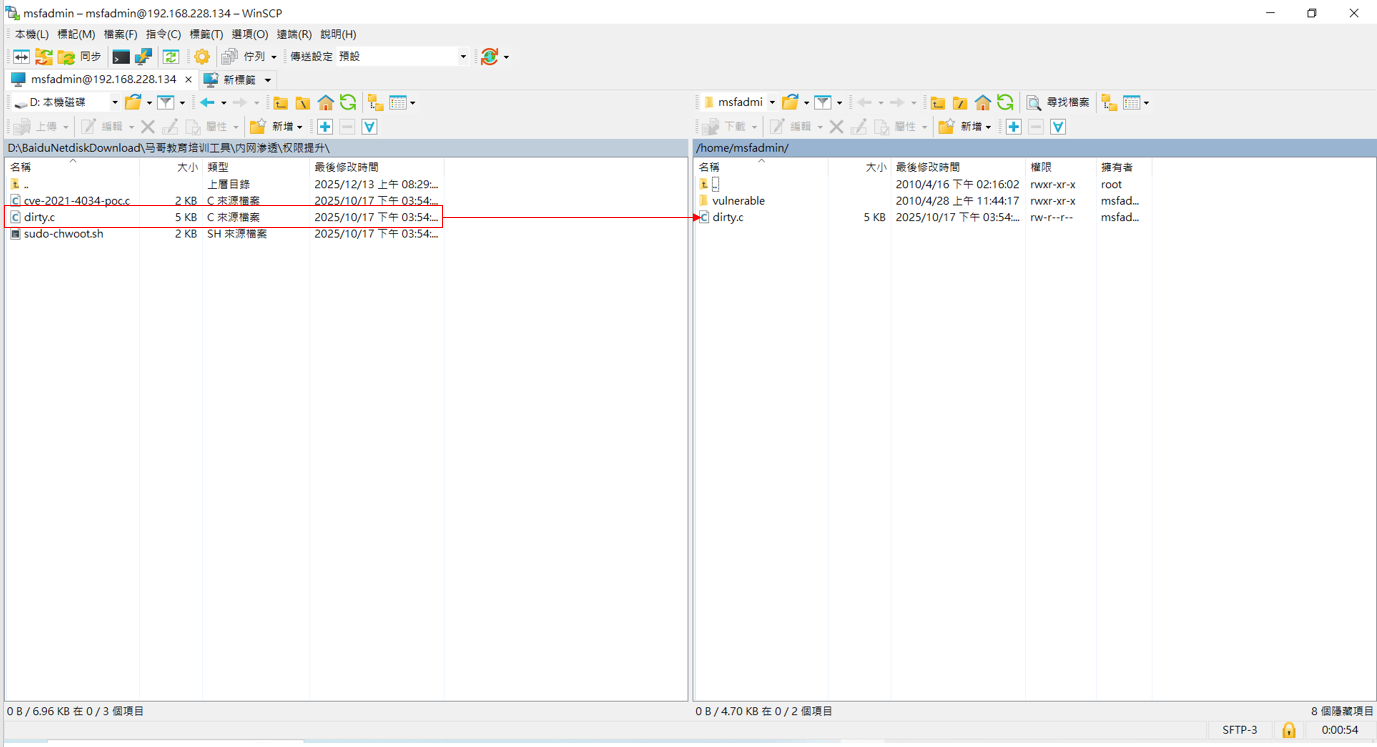1377x747 pixels.
Task: Expand the 佇列 queue dropdown arrow
Action: [274, 57]
